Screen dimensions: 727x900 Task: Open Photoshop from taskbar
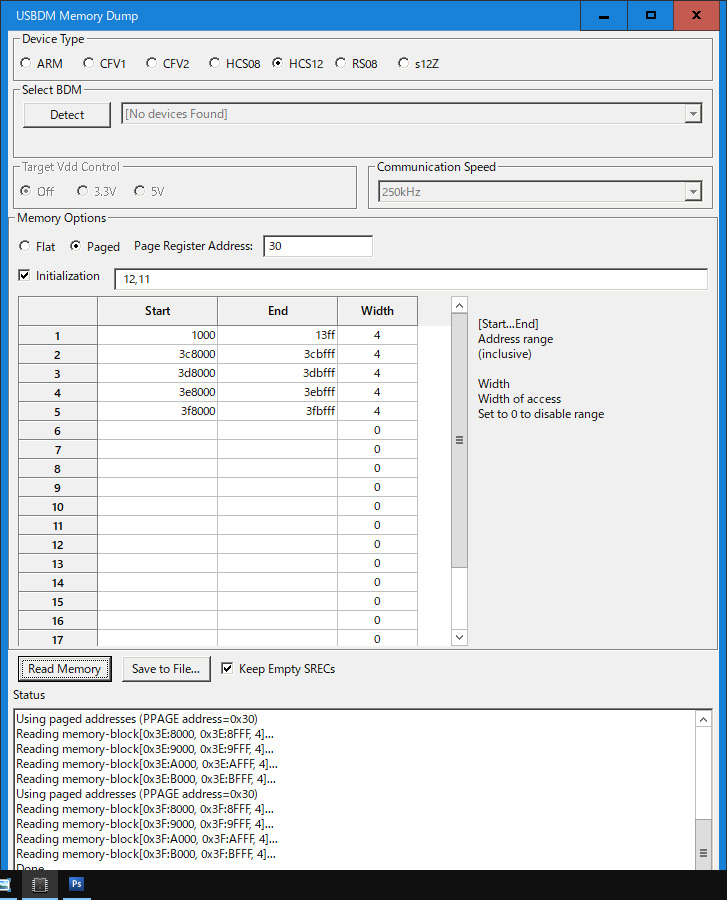(76, 884)
